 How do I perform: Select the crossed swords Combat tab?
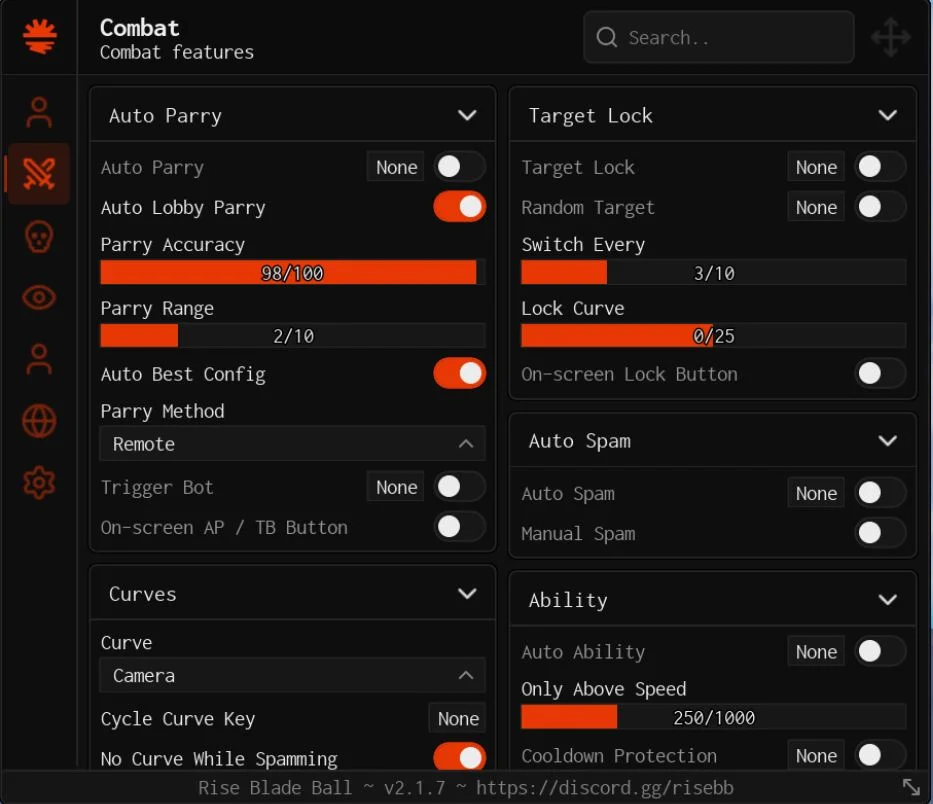tap(39, 174)
